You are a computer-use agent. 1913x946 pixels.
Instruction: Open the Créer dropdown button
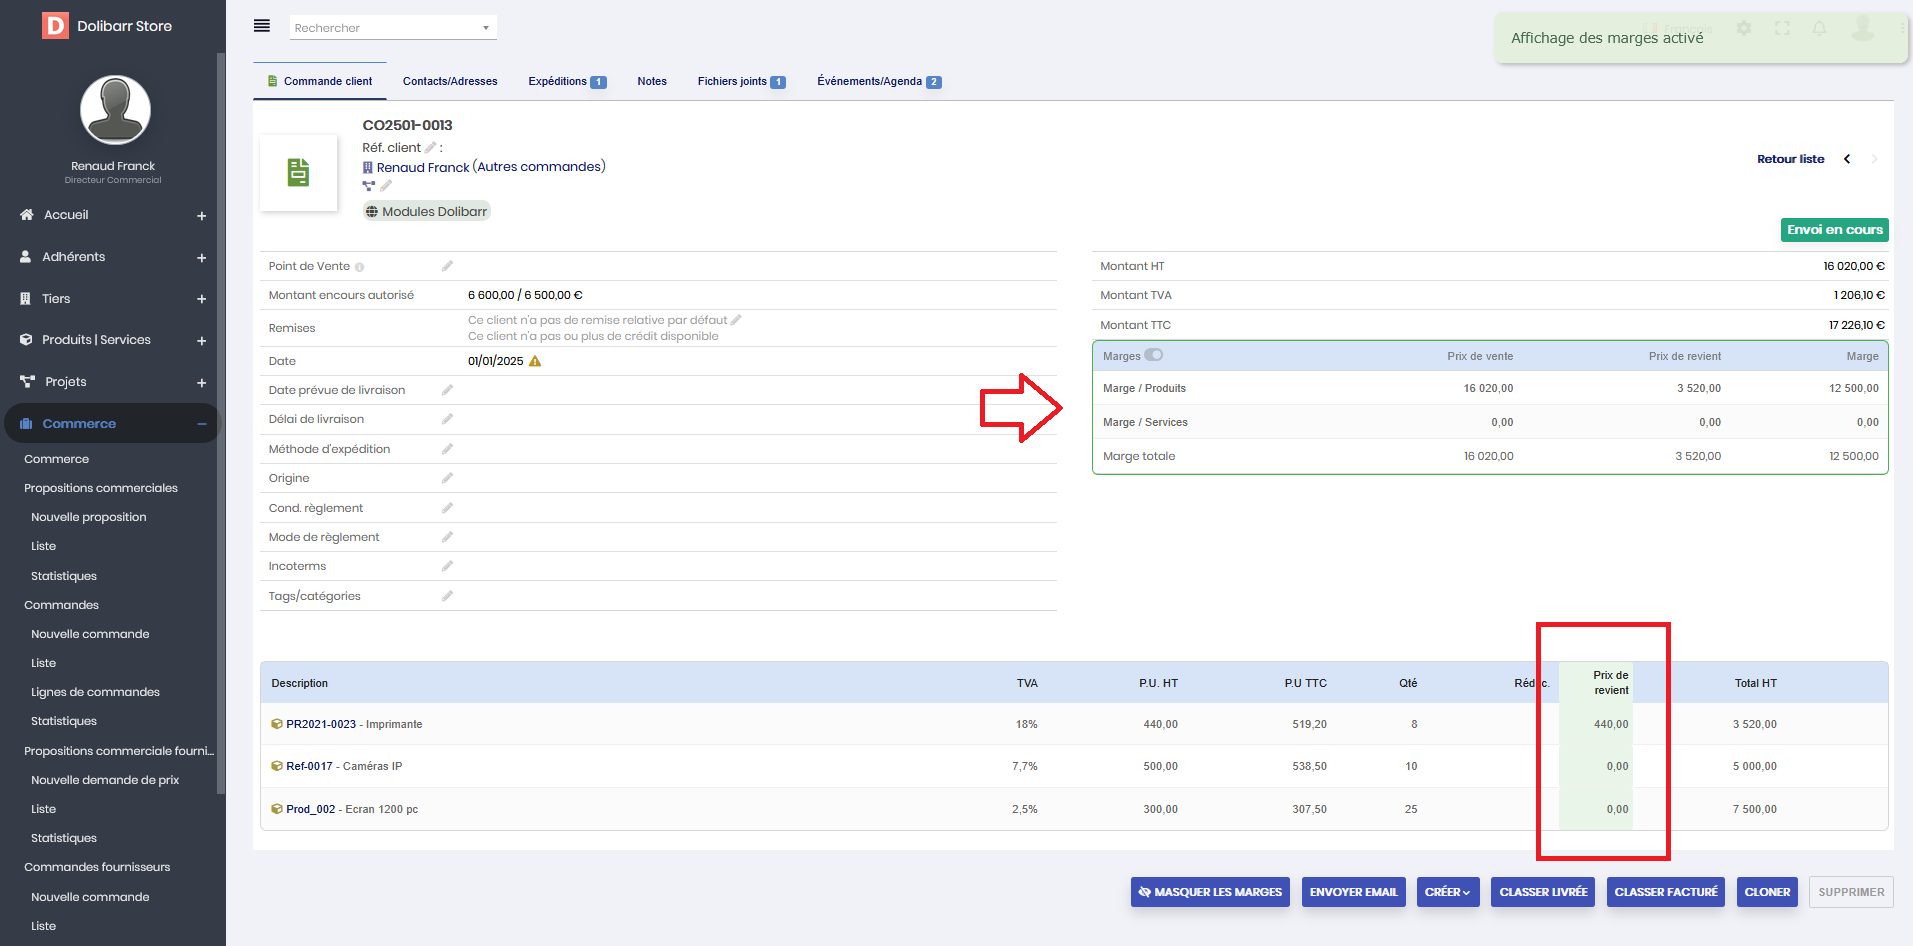pos(1447,892)
